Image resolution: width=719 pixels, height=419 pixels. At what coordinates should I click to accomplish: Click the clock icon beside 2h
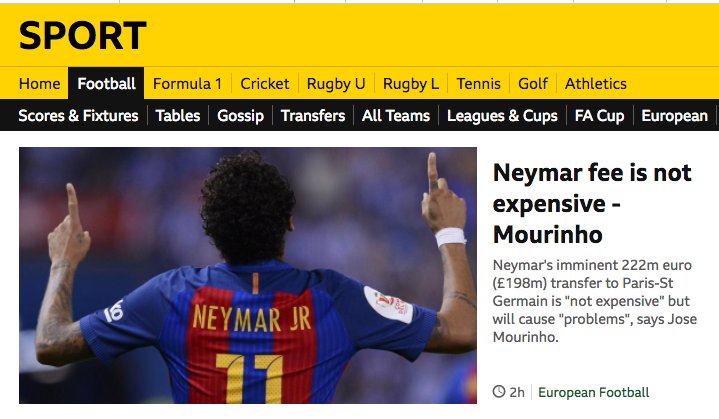coord(498,391)
